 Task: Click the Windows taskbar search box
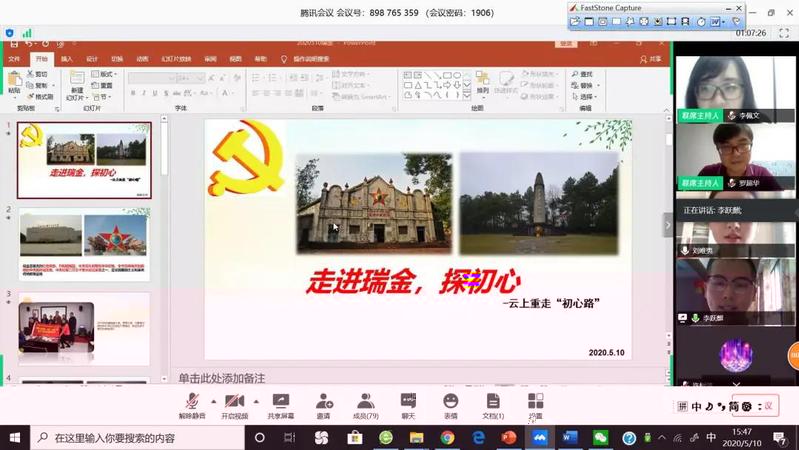point(138,437)
